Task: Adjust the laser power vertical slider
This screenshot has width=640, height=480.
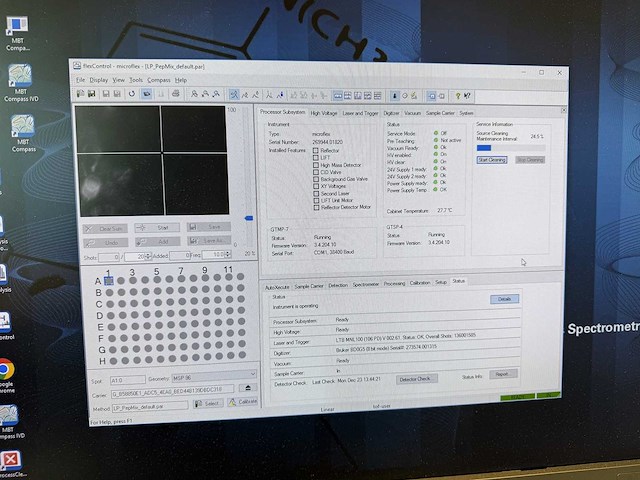Action: coord(249,217)
